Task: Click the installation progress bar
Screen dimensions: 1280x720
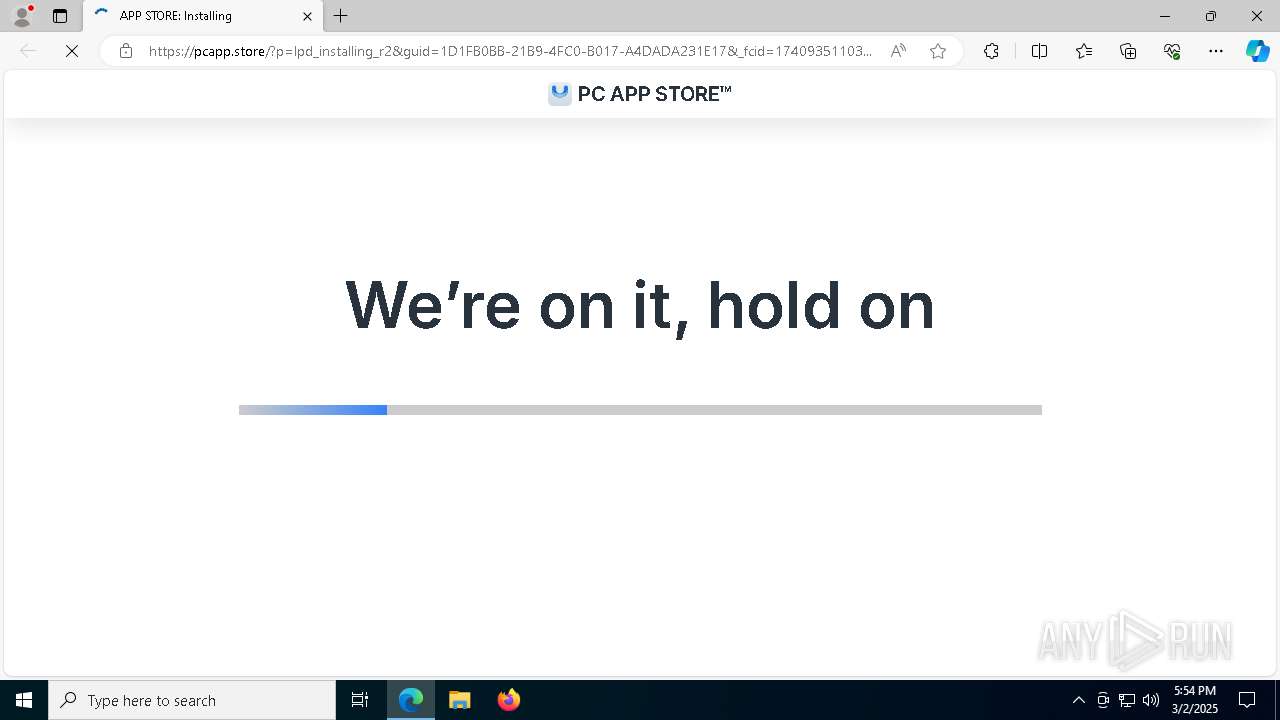Action: [x=640, y=410]
